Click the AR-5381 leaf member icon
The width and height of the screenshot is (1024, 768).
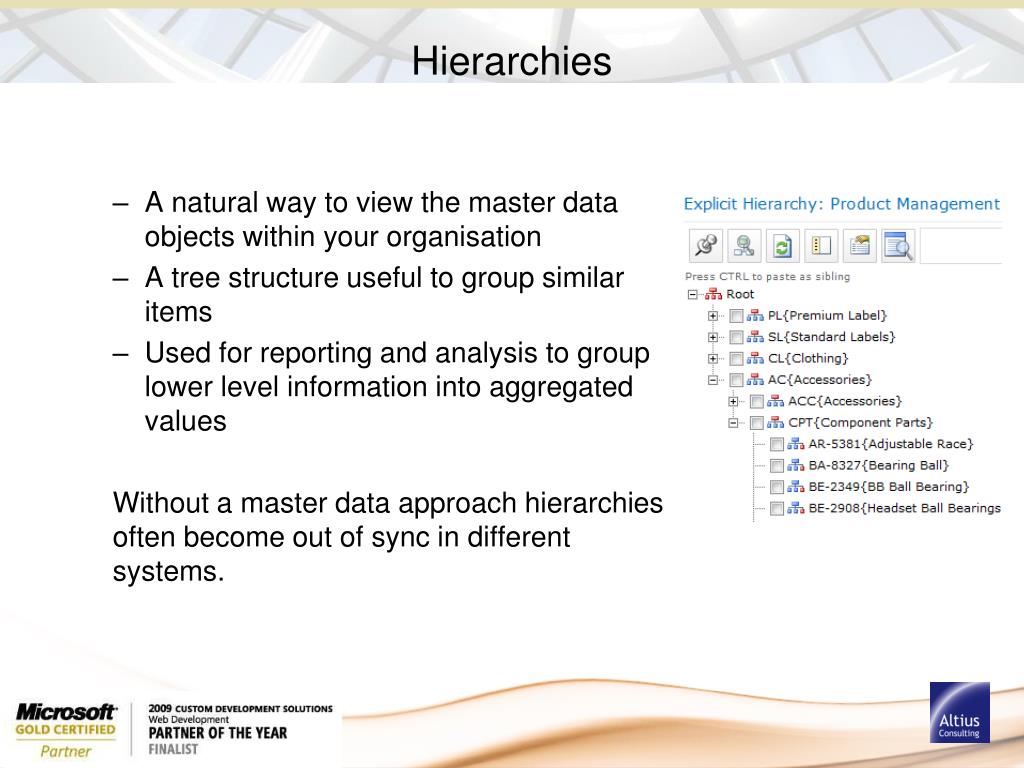795,445
